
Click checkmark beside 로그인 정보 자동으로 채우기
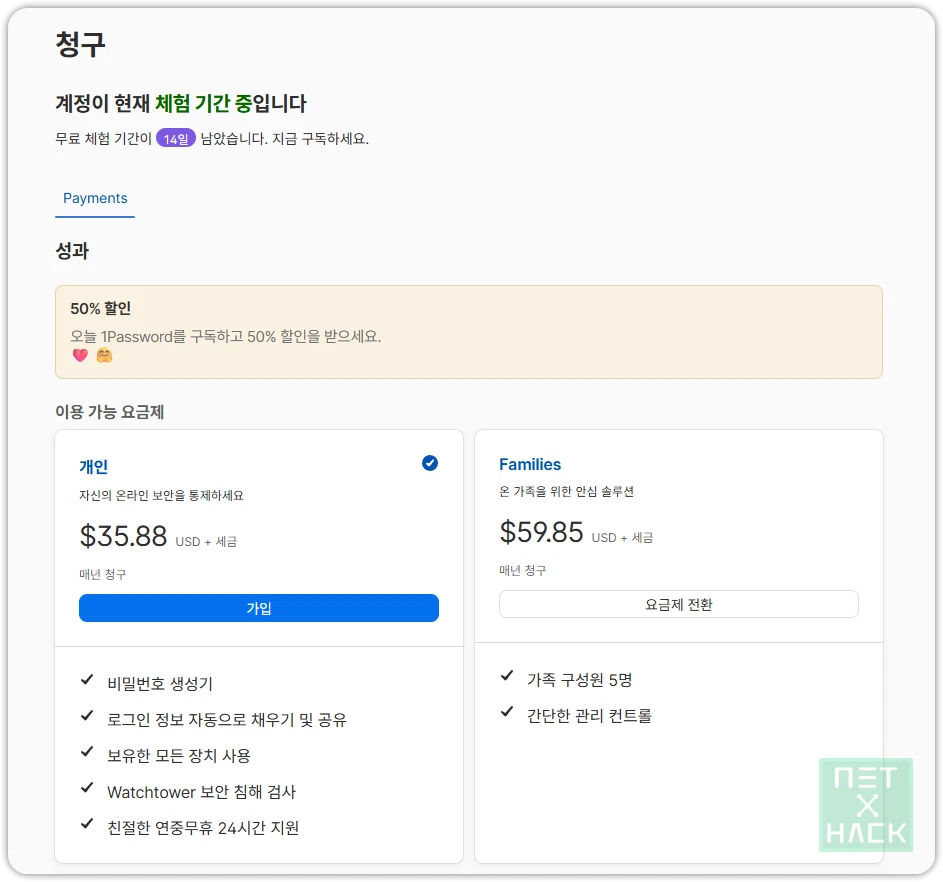click(87, 716)
